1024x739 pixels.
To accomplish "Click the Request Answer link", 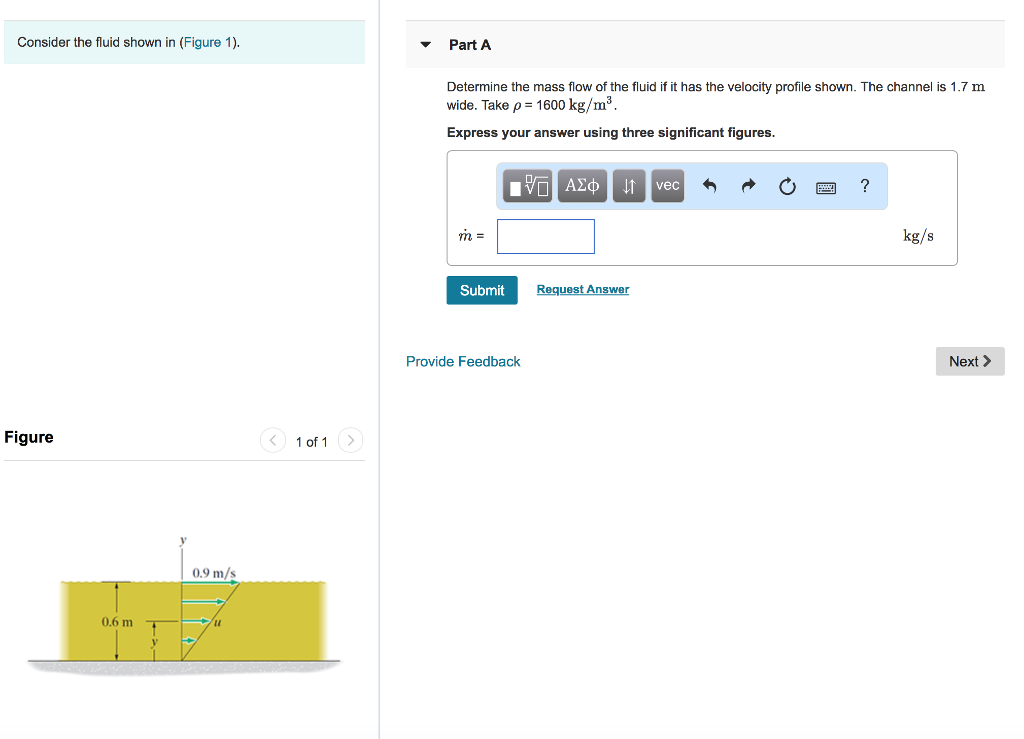I will [x=582, y=289].
